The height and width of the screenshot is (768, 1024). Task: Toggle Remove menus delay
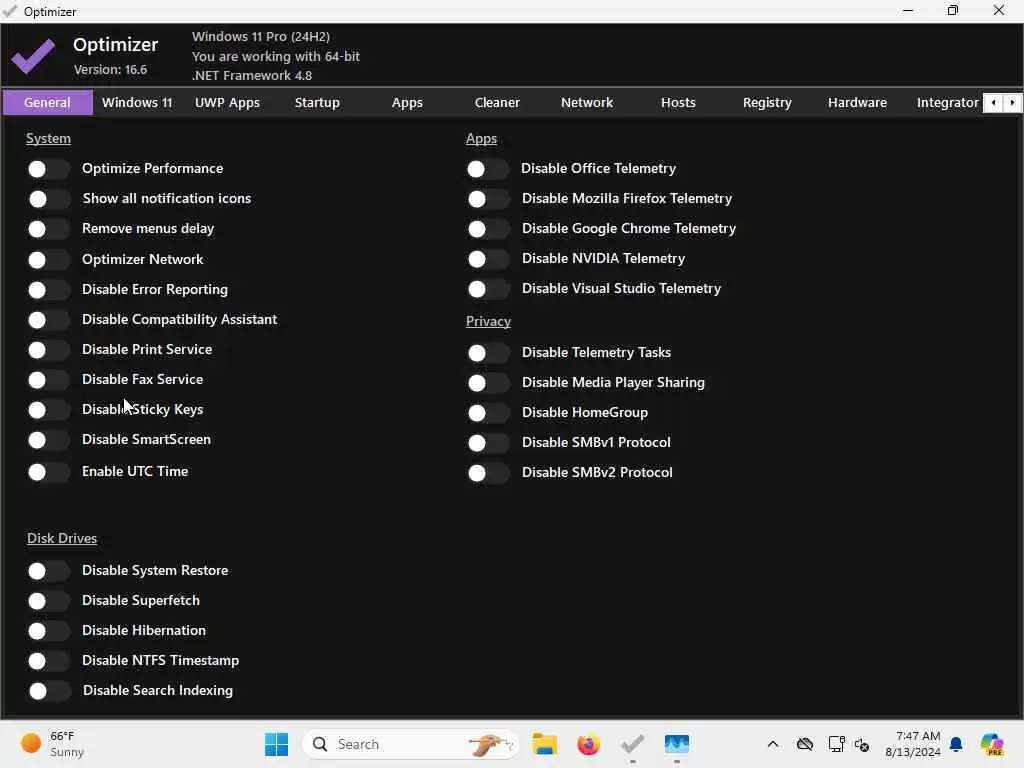48,229
